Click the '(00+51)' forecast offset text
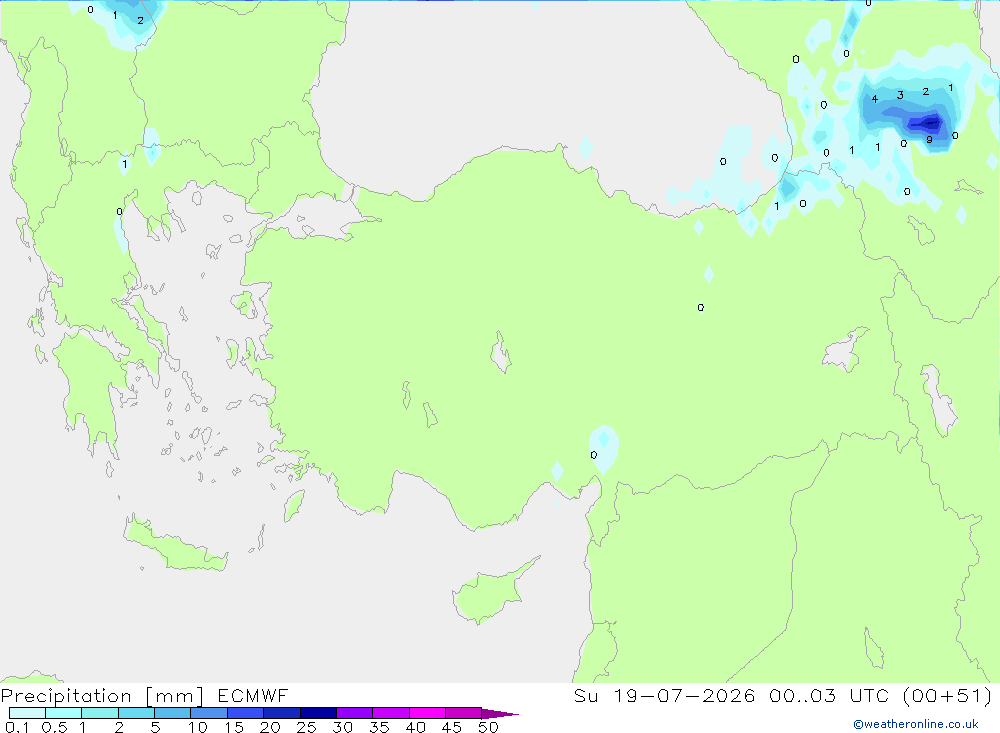 pyautogui.click(x=948, y=696)
